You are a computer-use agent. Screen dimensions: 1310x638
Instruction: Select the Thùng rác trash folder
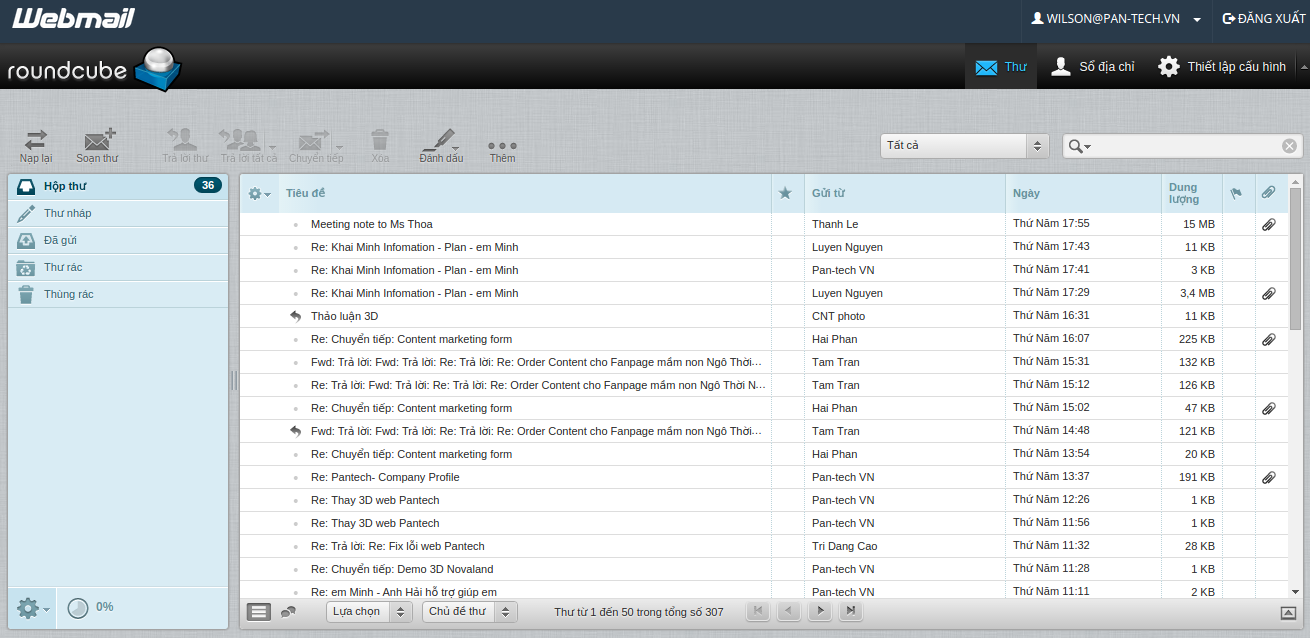pos(118,294)
